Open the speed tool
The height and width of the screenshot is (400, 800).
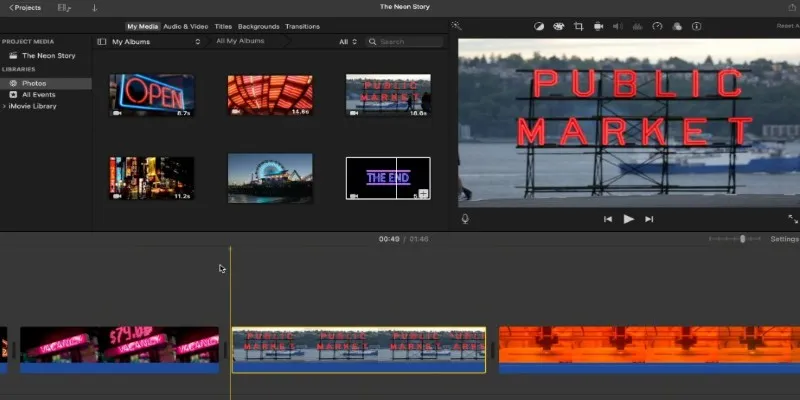657,27
